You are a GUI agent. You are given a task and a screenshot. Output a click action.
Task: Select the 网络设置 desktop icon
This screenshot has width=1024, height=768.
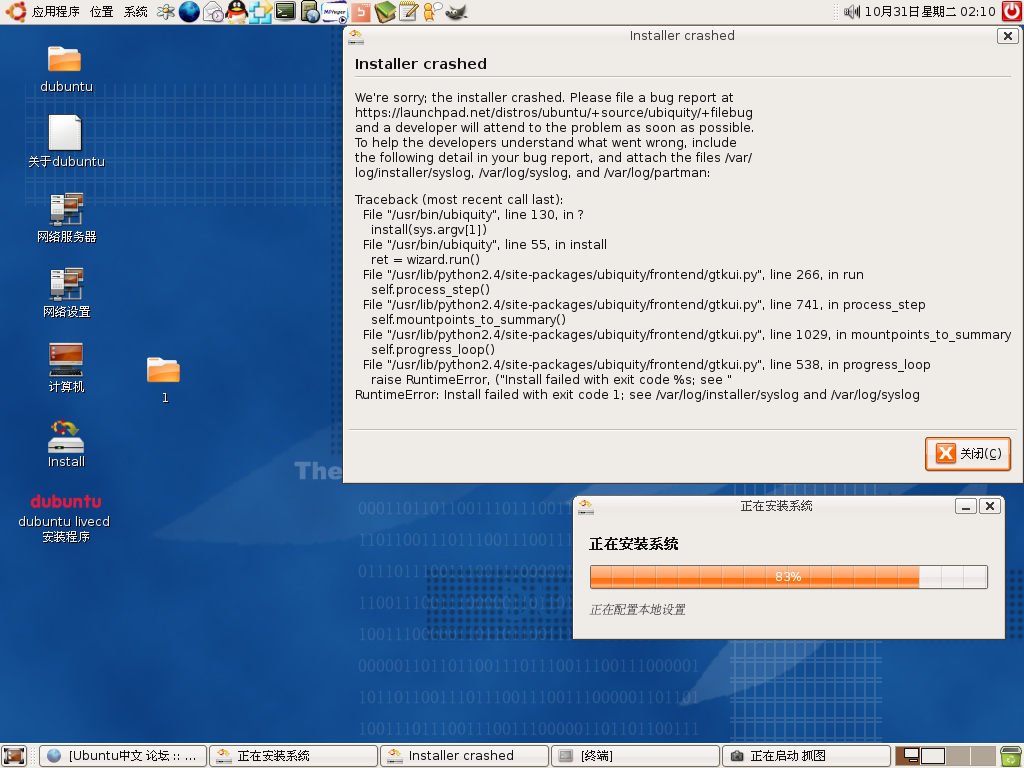pyautogui.click(x=66, y=293)
